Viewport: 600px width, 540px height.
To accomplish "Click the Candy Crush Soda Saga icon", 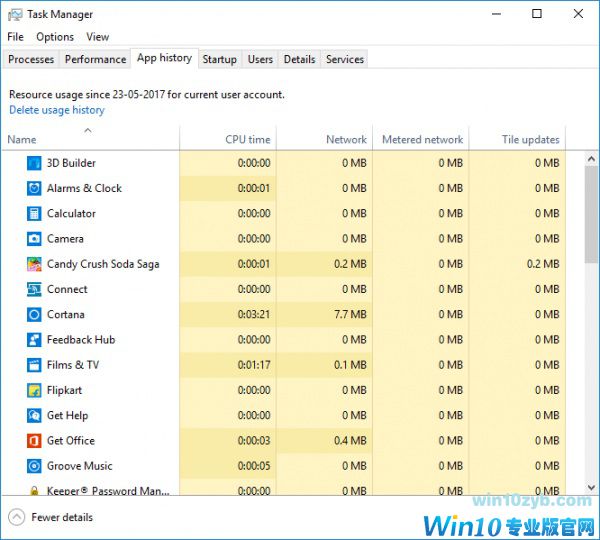I will click(x=34, y=264).
